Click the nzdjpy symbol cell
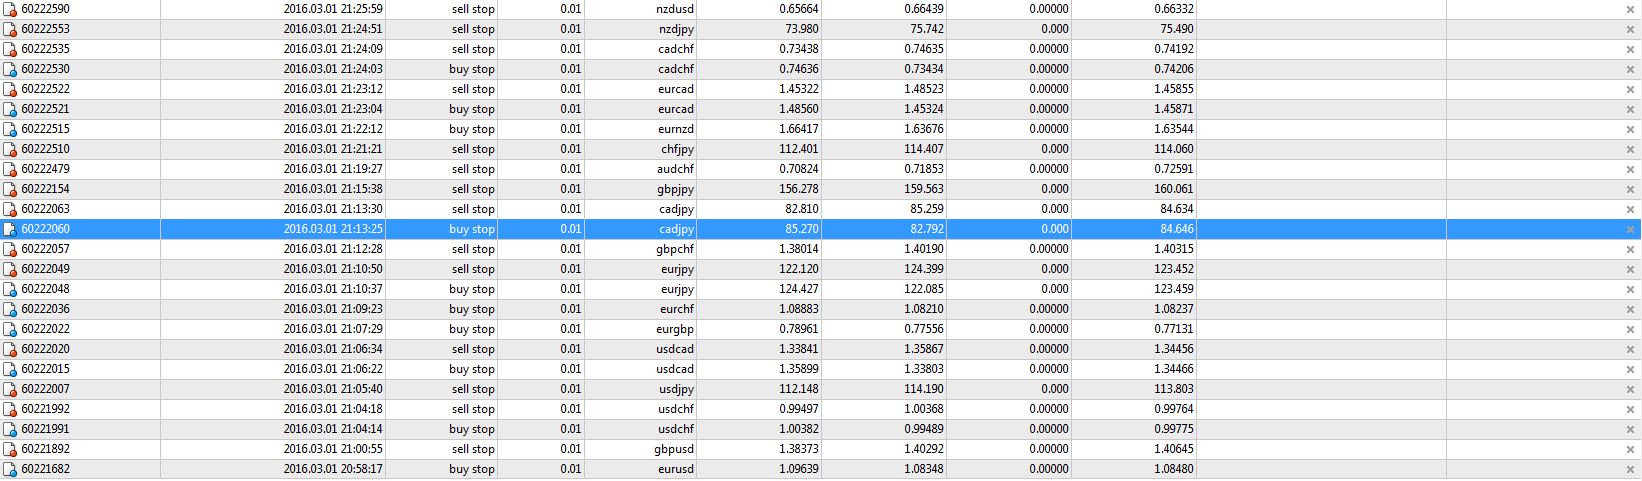1642x481 pixels. tap(677, 29)
